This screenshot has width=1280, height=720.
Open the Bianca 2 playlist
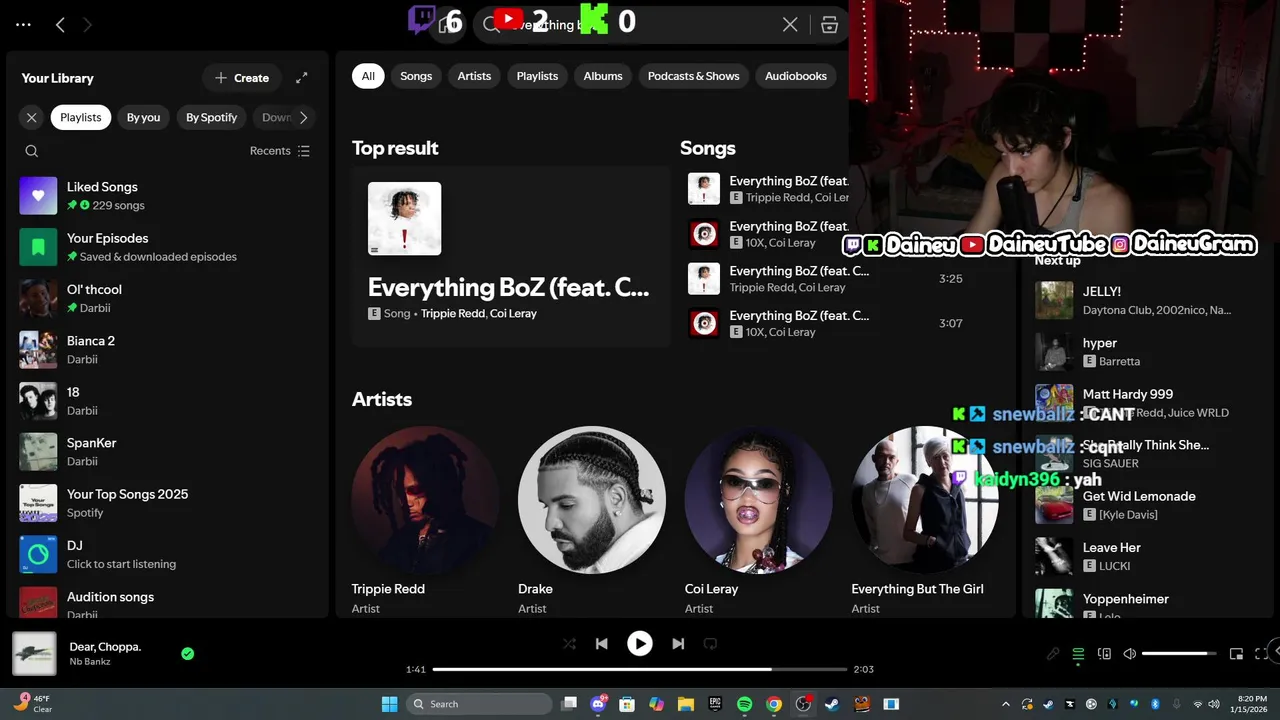tap(168, 349)
